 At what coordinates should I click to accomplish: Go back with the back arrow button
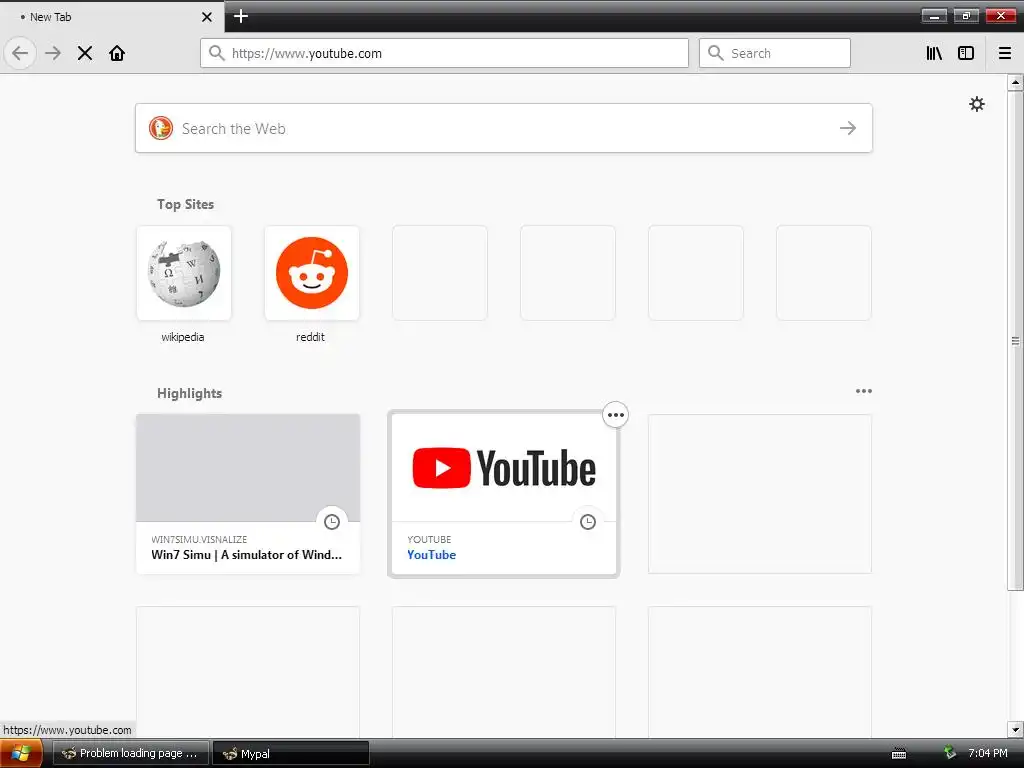pos(20,53)
